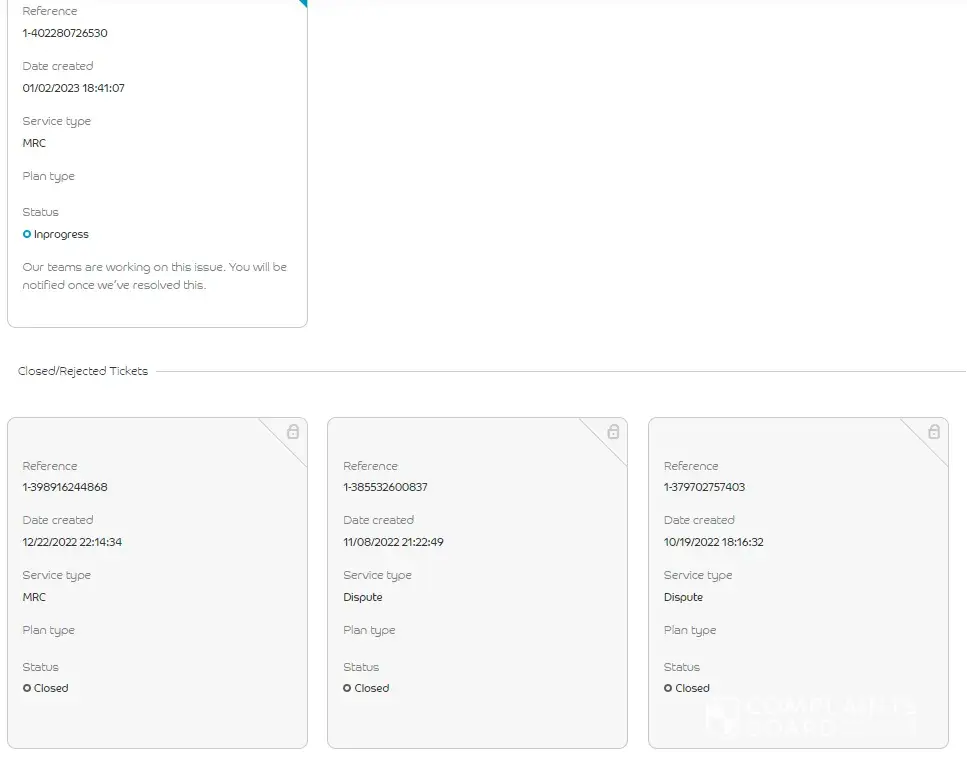Click MRC service type on in-progress ticket
This screenshot has width=967, height=760.
(34, 143)
